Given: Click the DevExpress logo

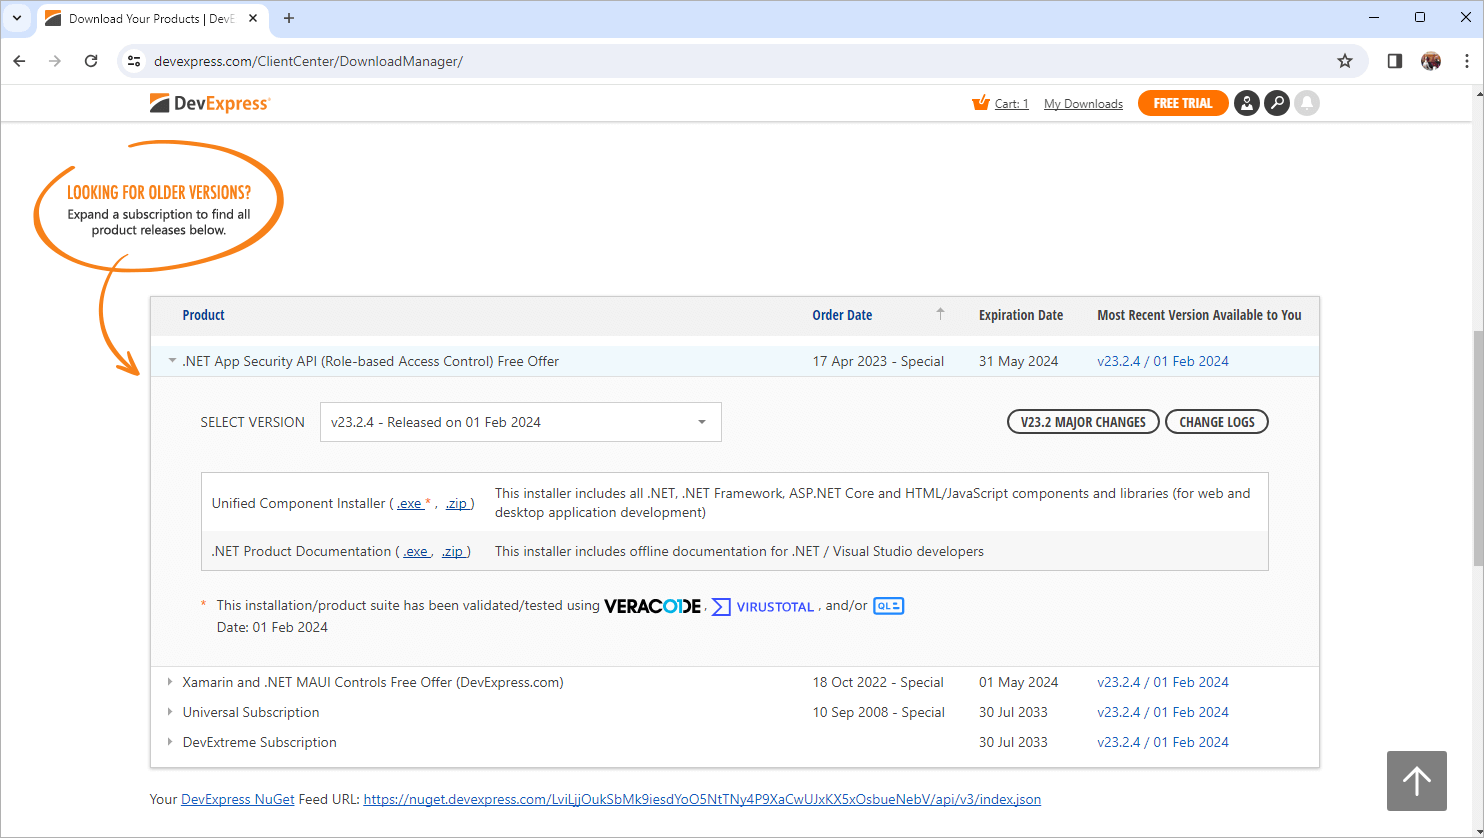Looking at the screenshot, I should click(x=209, y=103).
